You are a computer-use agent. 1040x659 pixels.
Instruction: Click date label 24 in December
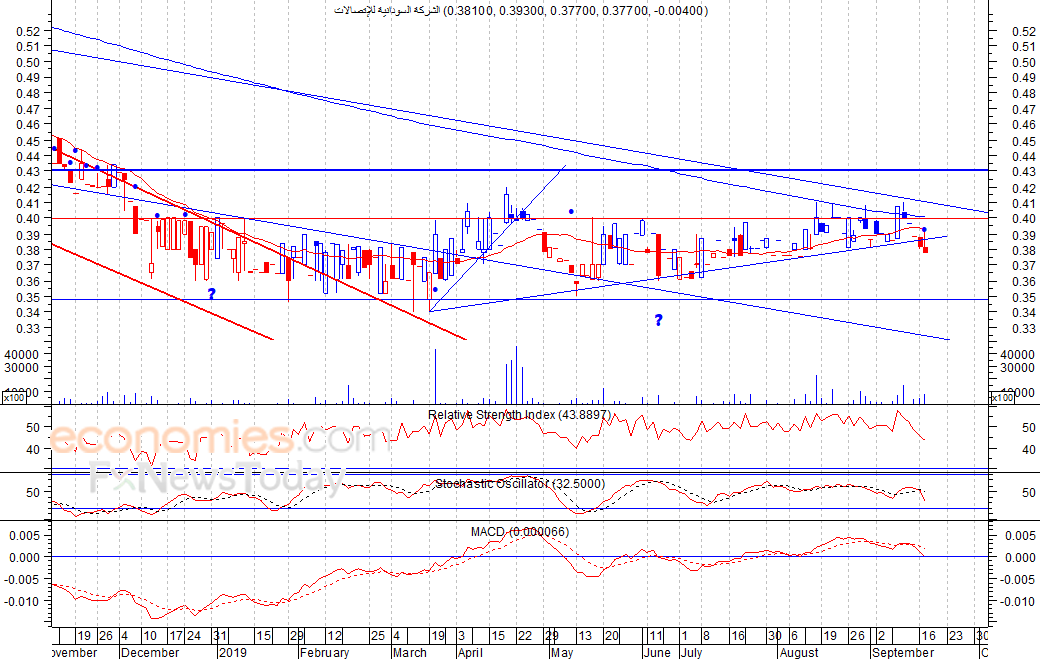pos(194,636)
